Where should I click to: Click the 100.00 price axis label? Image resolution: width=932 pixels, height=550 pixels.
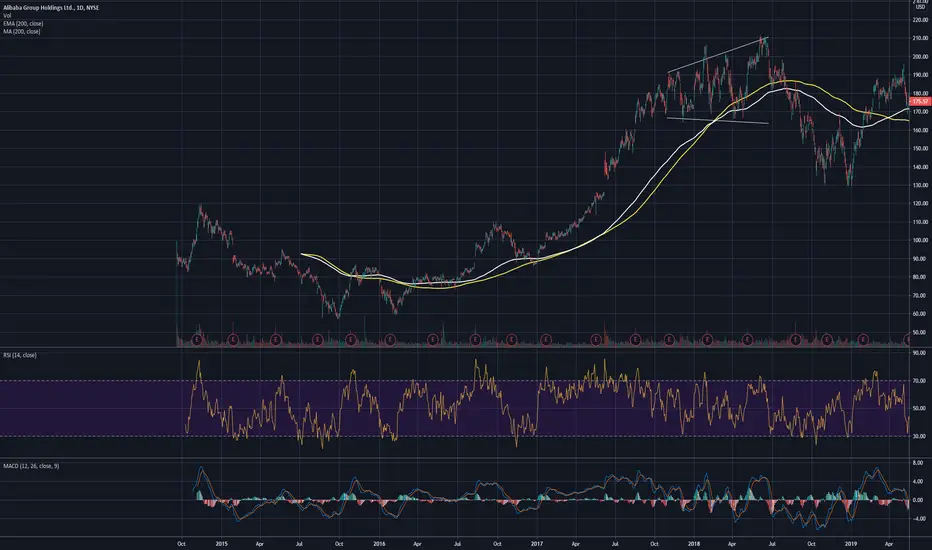(x=920, y=240)
